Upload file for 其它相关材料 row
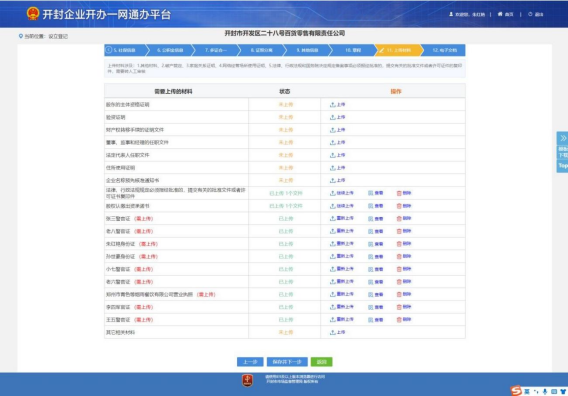Viewport: 568px width, 396px height. (x=337, y=332)
